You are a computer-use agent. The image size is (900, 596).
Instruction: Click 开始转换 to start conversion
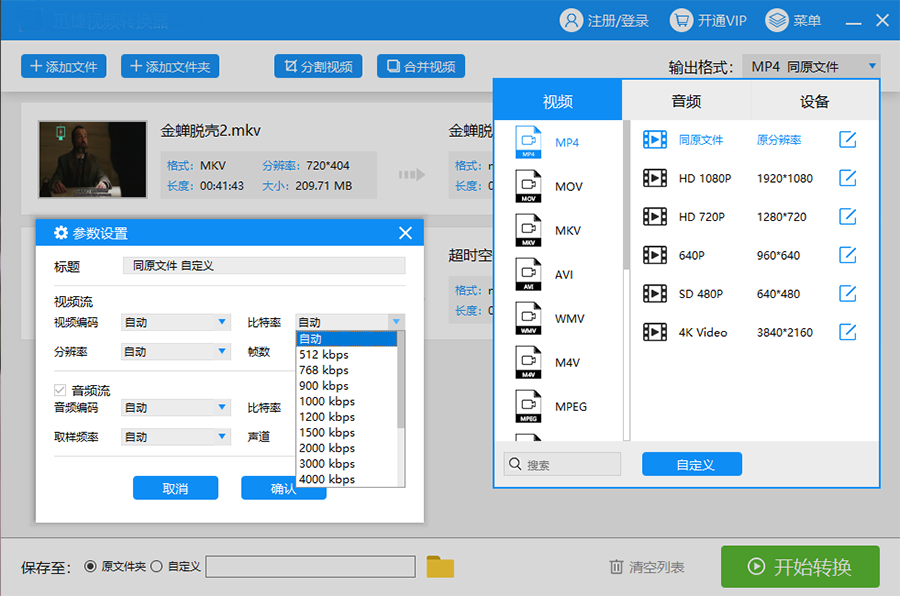(x=800, y=567)
